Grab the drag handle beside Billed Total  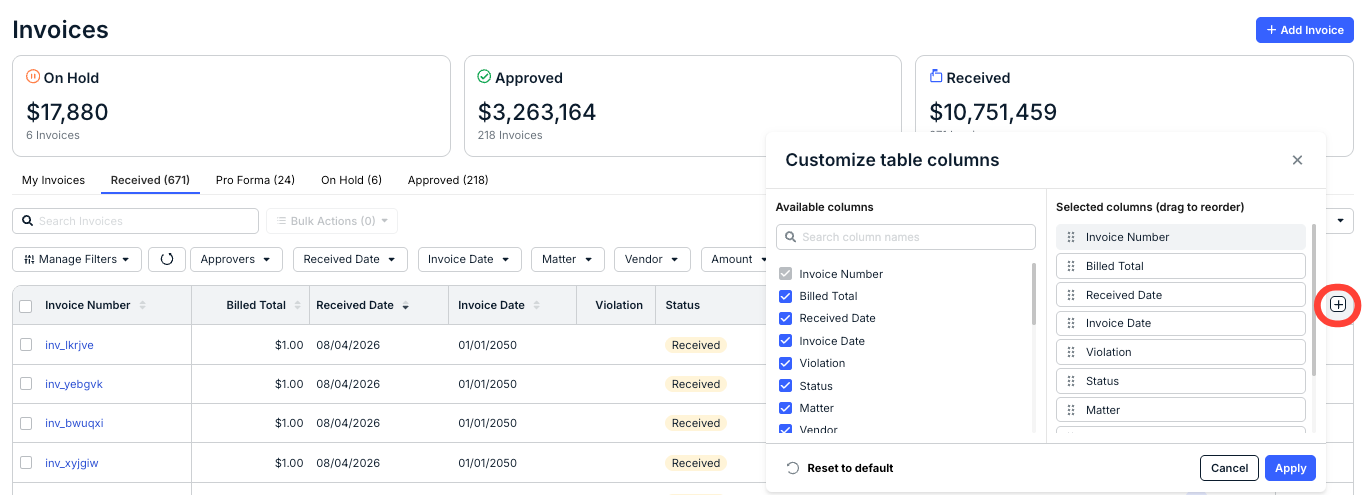pos(1071,266)
